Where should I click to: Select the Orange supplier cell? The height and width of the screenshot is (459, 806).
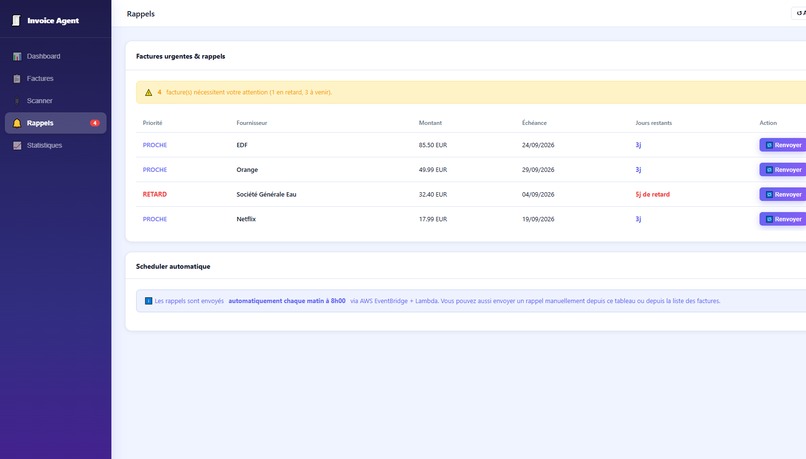(x=247, y=170)
